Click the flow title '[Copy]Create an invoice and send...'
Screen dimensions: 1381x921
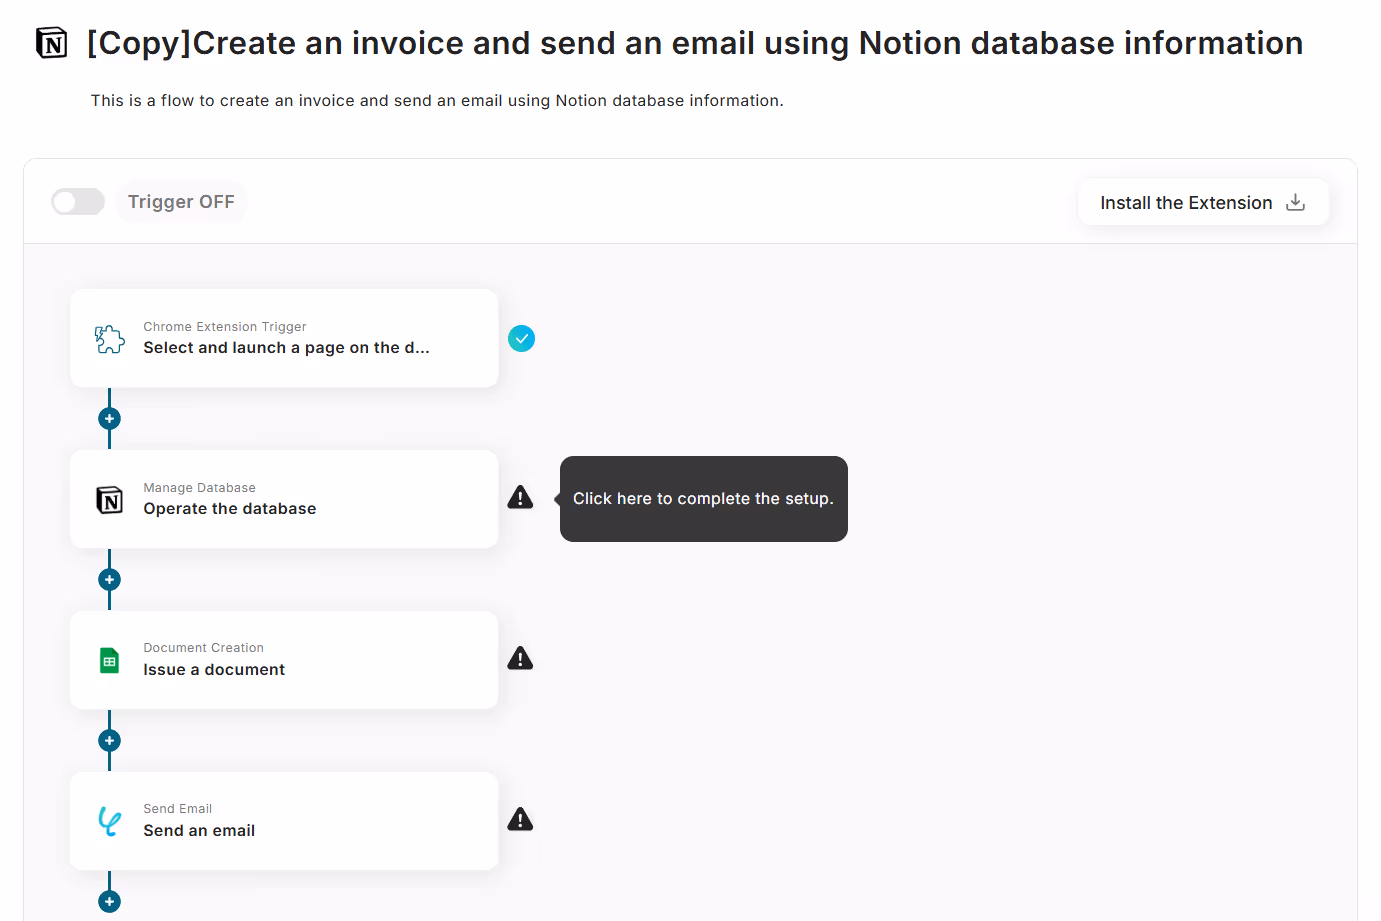point(695,43)
